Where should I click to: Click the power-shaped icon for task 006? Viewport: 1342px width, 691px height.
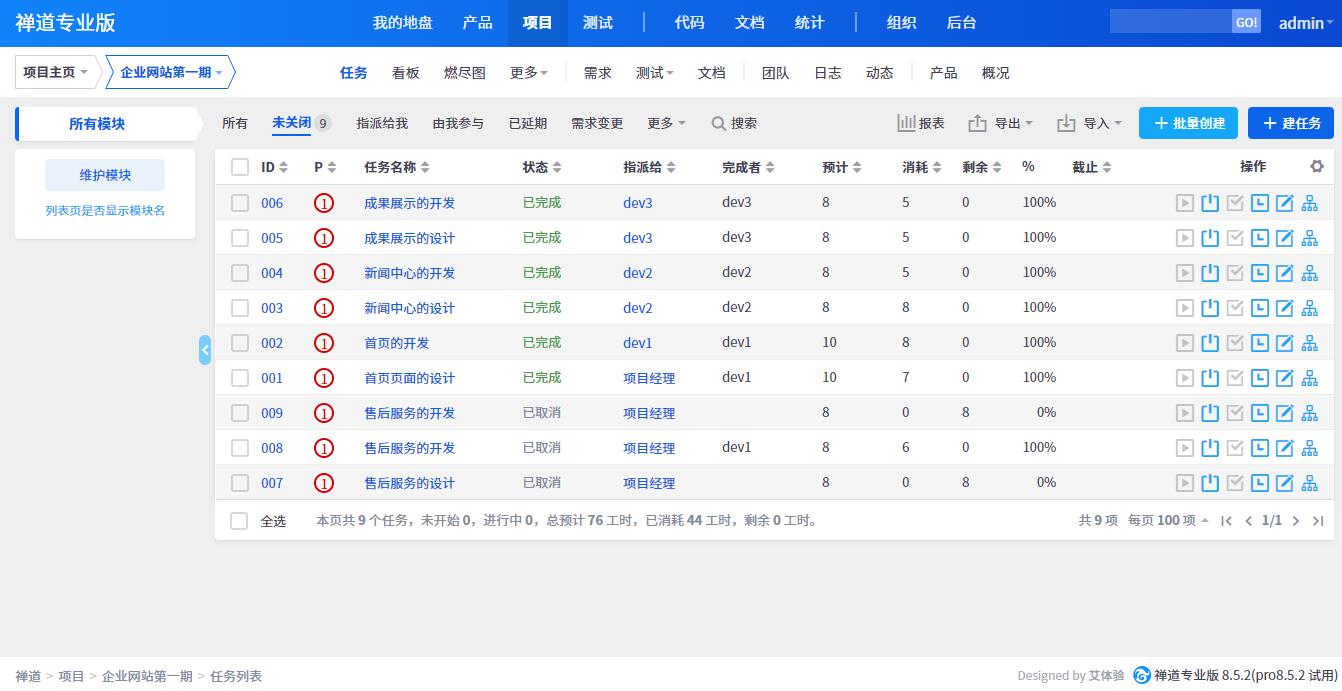1210,203
